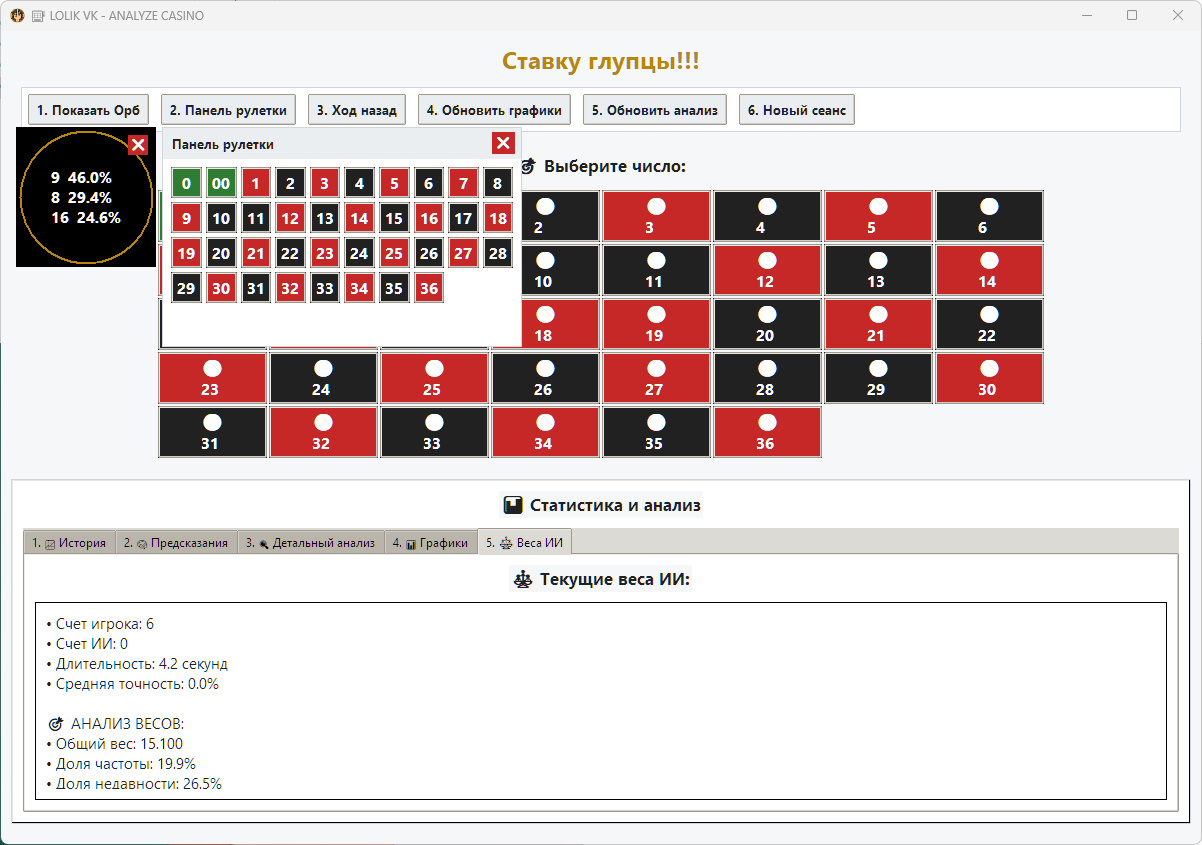Screen dimensions: 1202x845
Task: Refresh charts via 4. Обновить графики
Action: pos(494,110)
